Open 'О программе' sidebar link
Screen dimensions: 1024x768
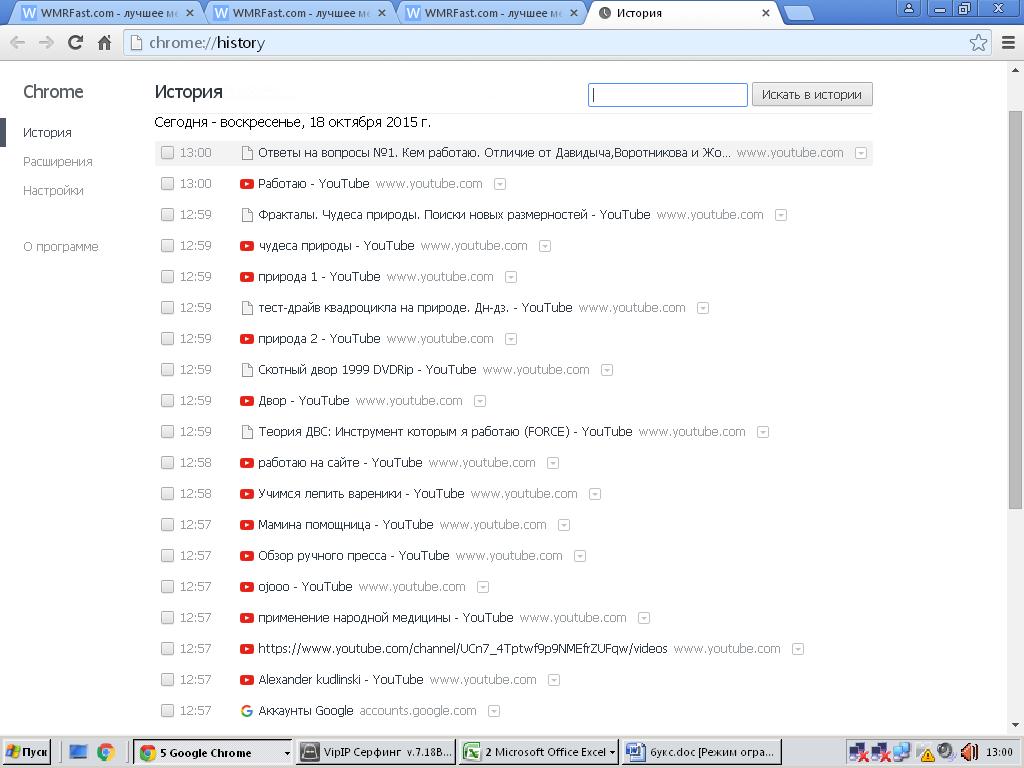tap(61, 247)
